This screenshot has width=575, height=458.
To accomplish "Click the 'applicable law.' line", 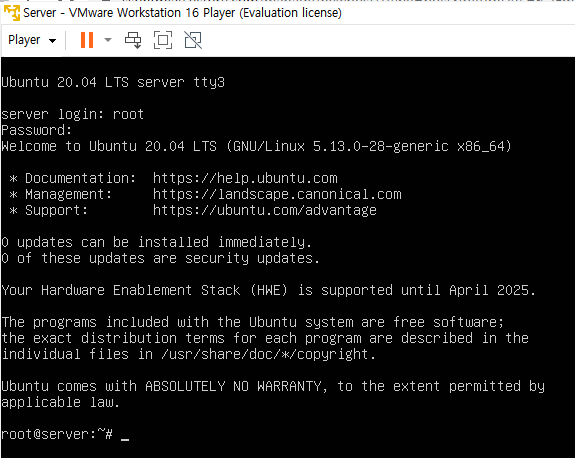I will pos(61,402).
